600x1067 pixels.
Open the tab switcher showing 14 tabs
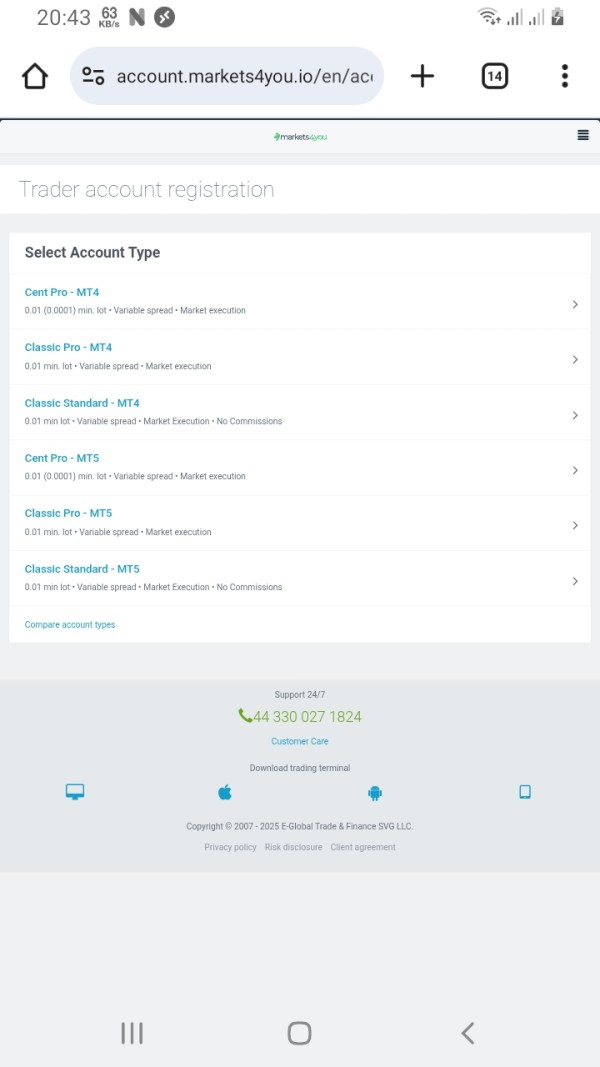(495, 76)
